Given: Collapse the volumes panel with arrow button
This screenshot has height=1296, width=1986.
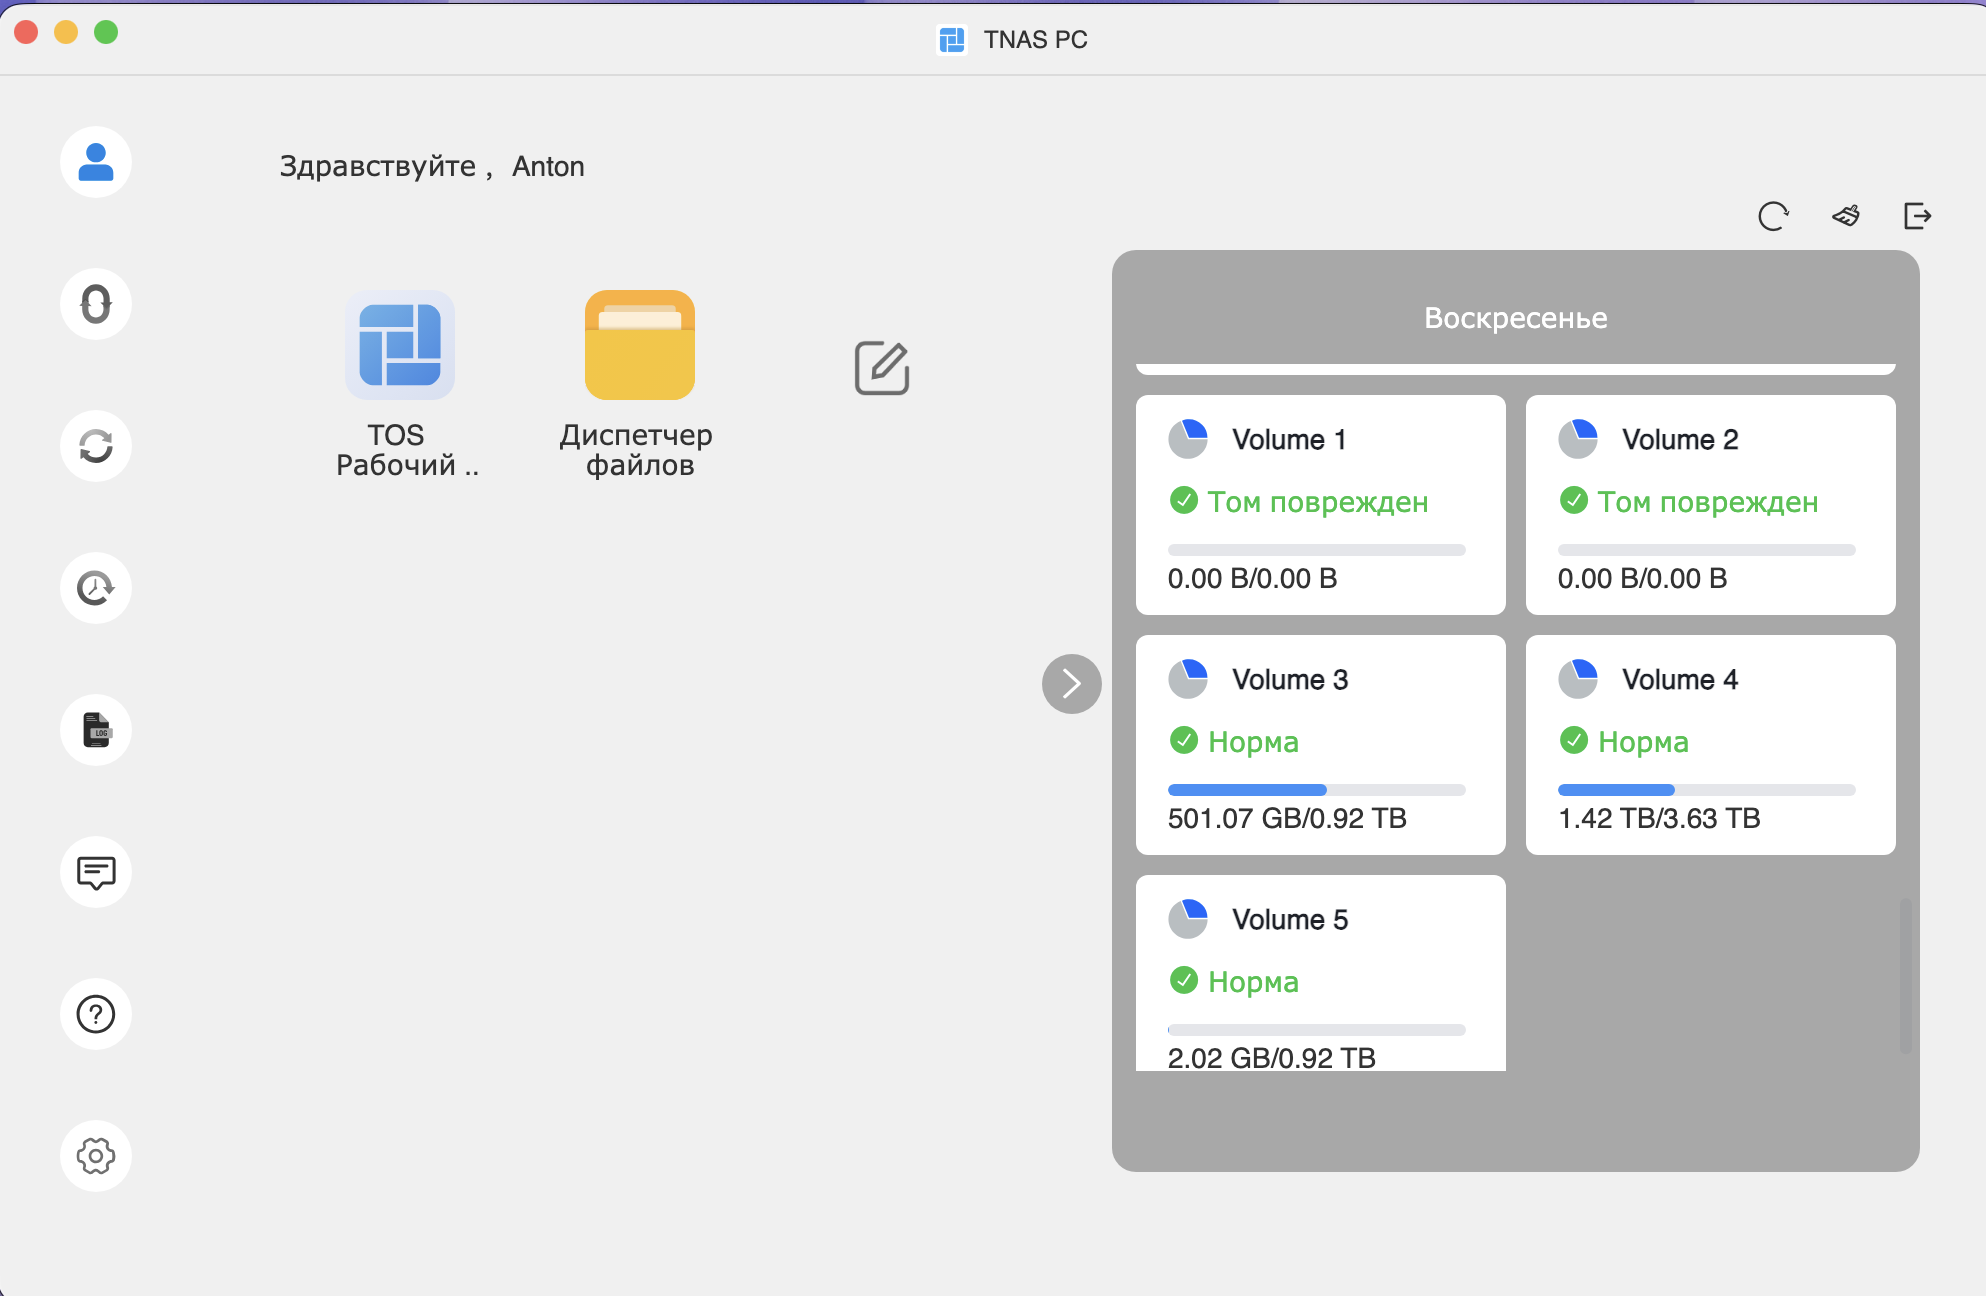Looking at the screenshot, I should click(1072, 684).
